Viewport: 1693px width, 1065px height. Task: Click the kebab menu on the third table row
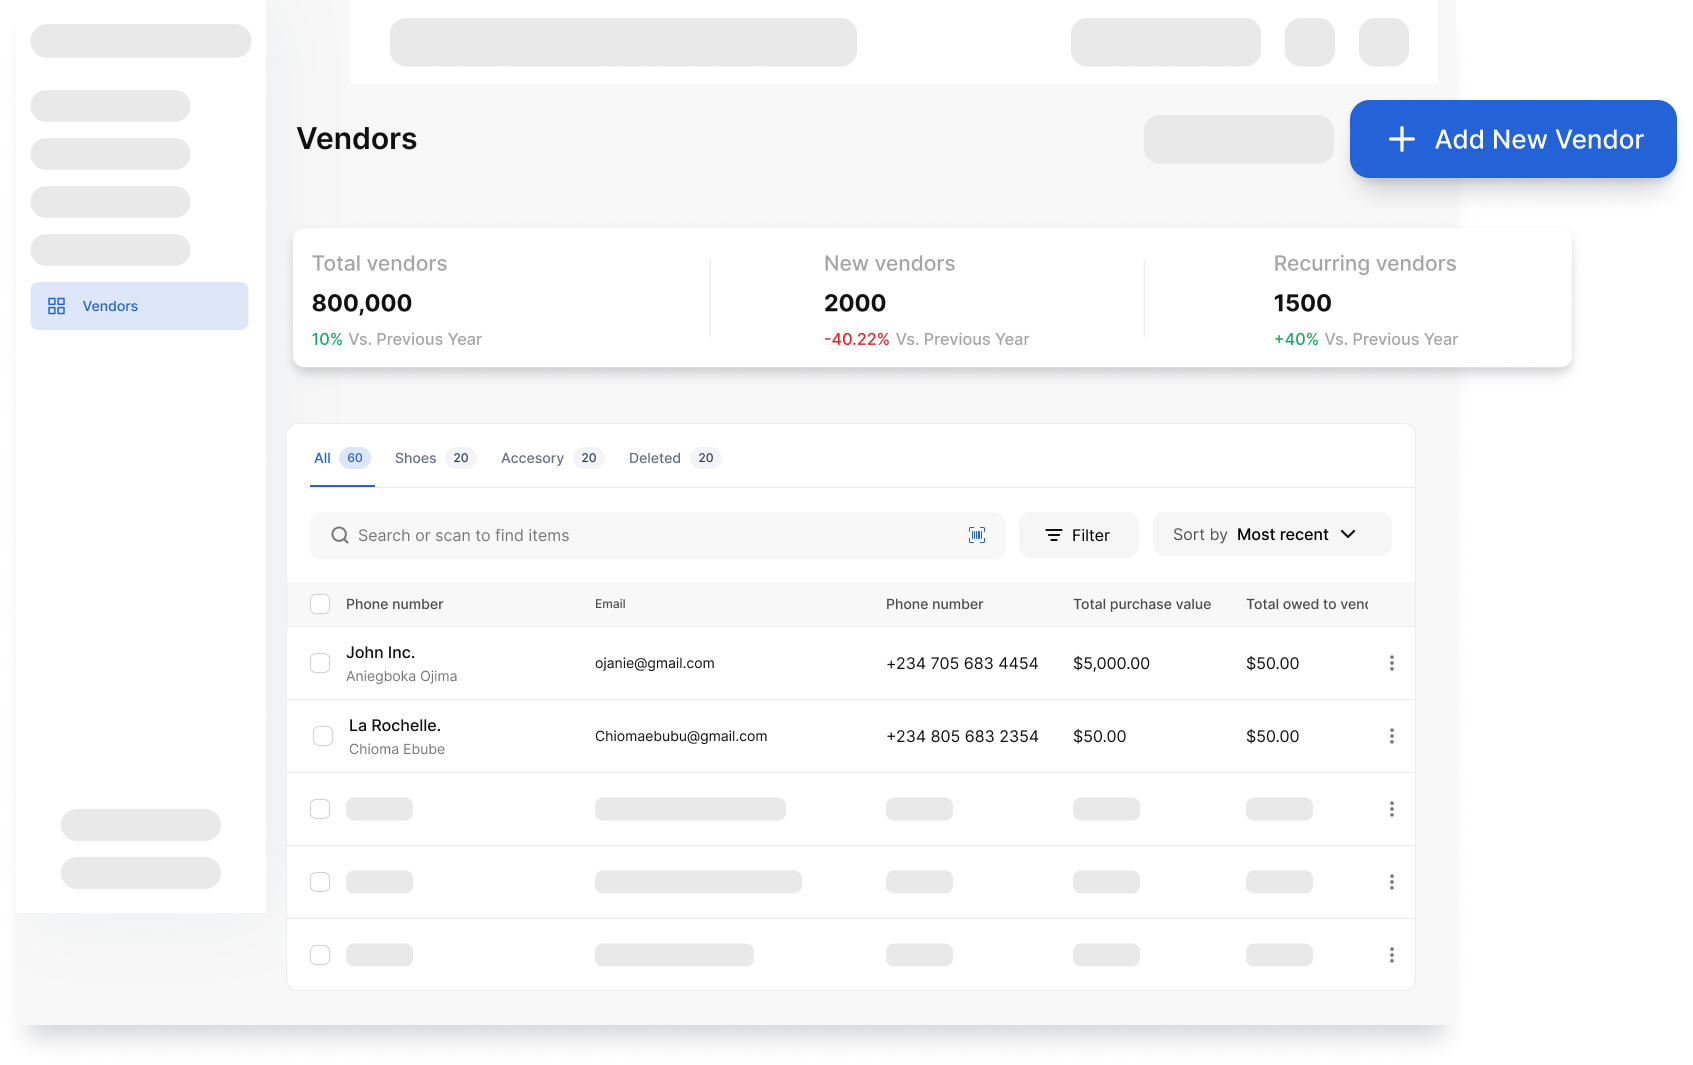click(1392, 809)
